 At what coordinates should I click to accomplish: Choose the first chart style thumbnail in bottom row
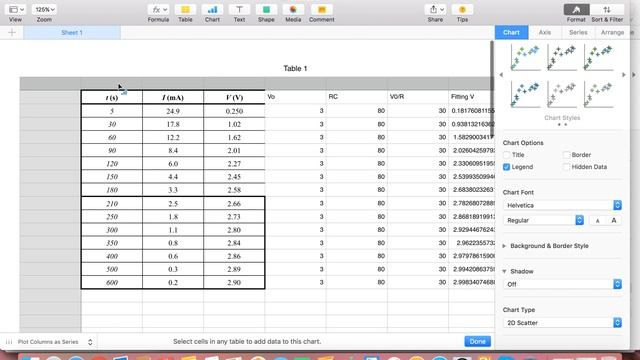click(x=525, y=94)
